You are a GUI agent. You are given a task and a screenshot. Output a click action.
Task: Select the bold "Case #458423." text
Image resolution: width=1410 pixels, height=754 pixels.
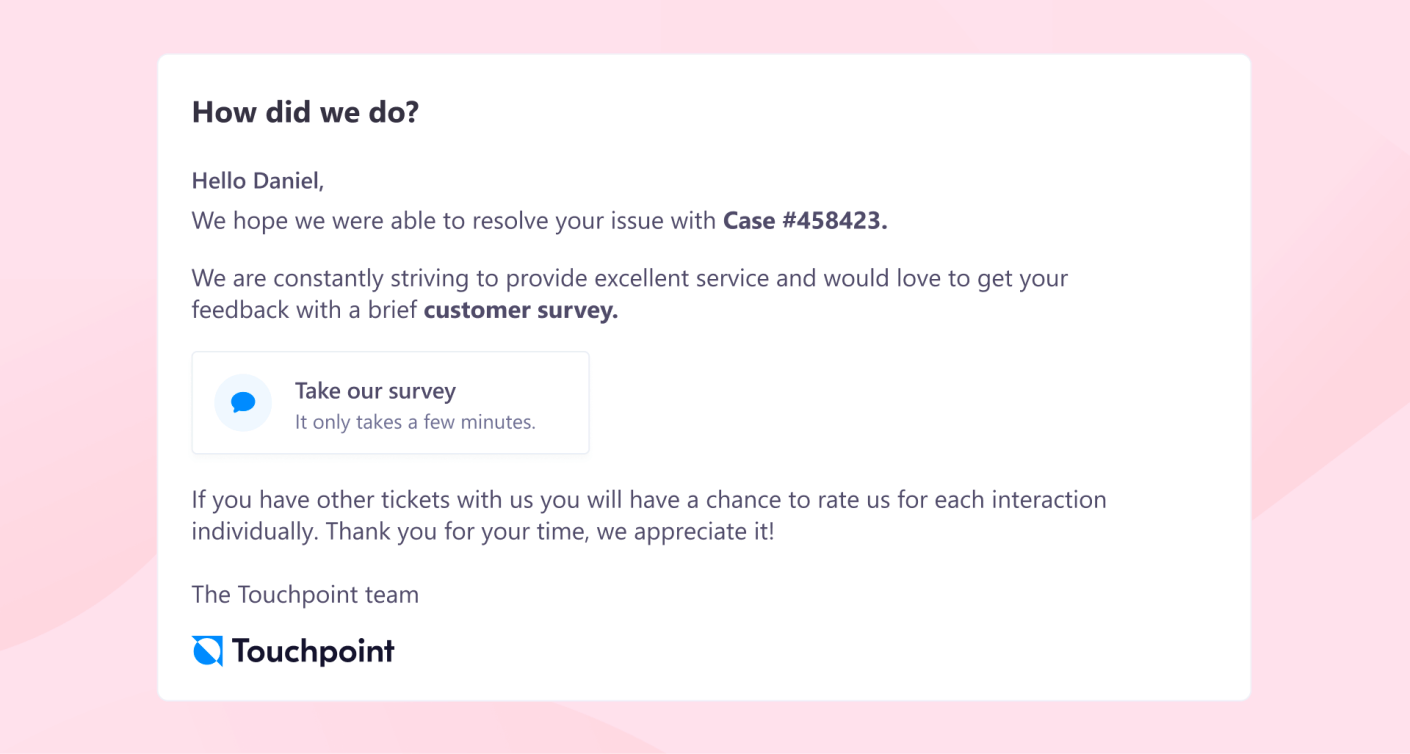tap(805, 221)
